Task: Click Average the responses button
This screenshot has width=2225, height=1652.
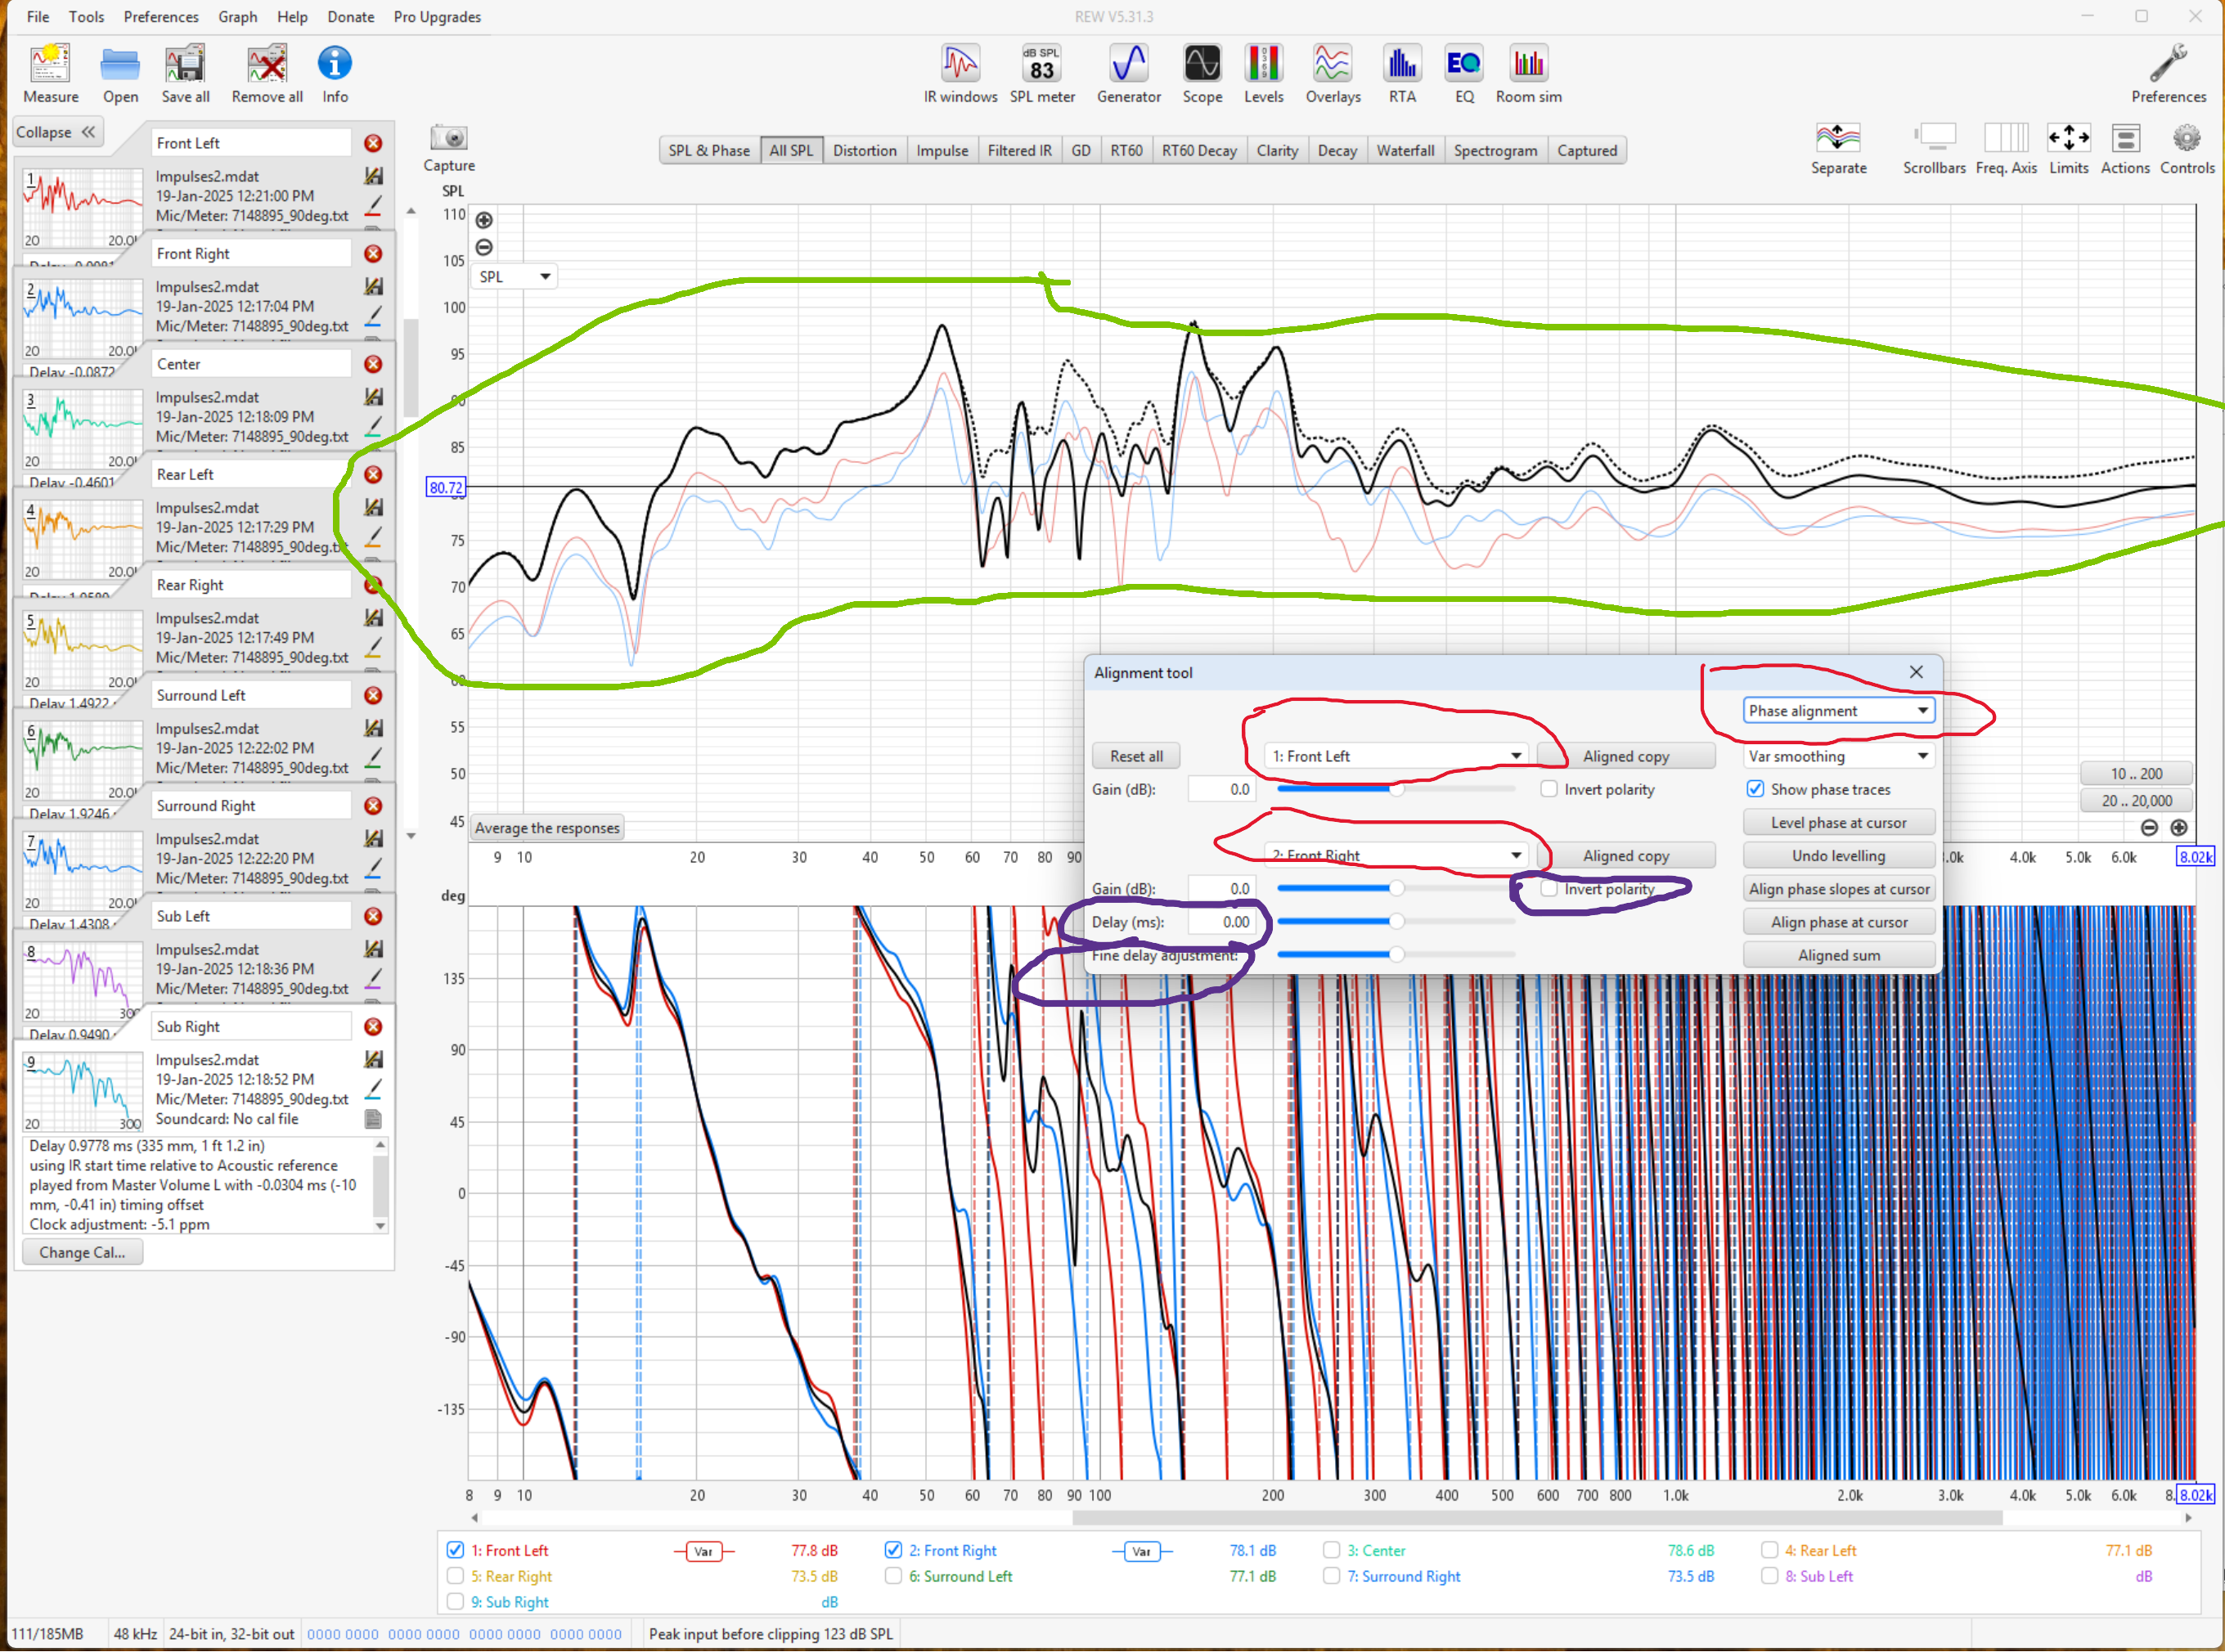Action: point(547,828)
